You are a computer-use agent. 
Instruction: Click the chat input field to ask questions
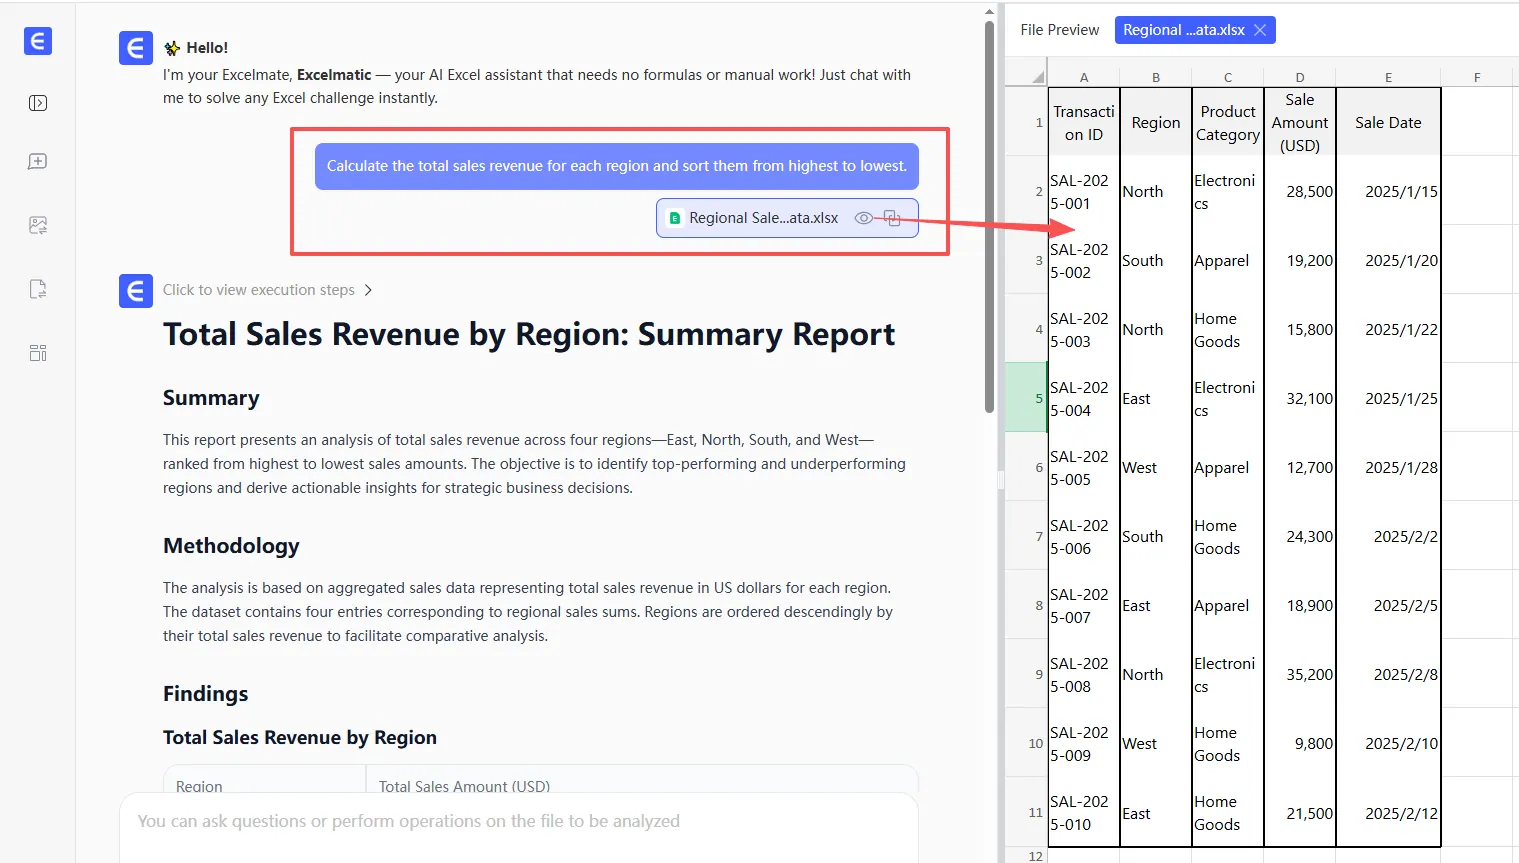(x=518, y=821)
